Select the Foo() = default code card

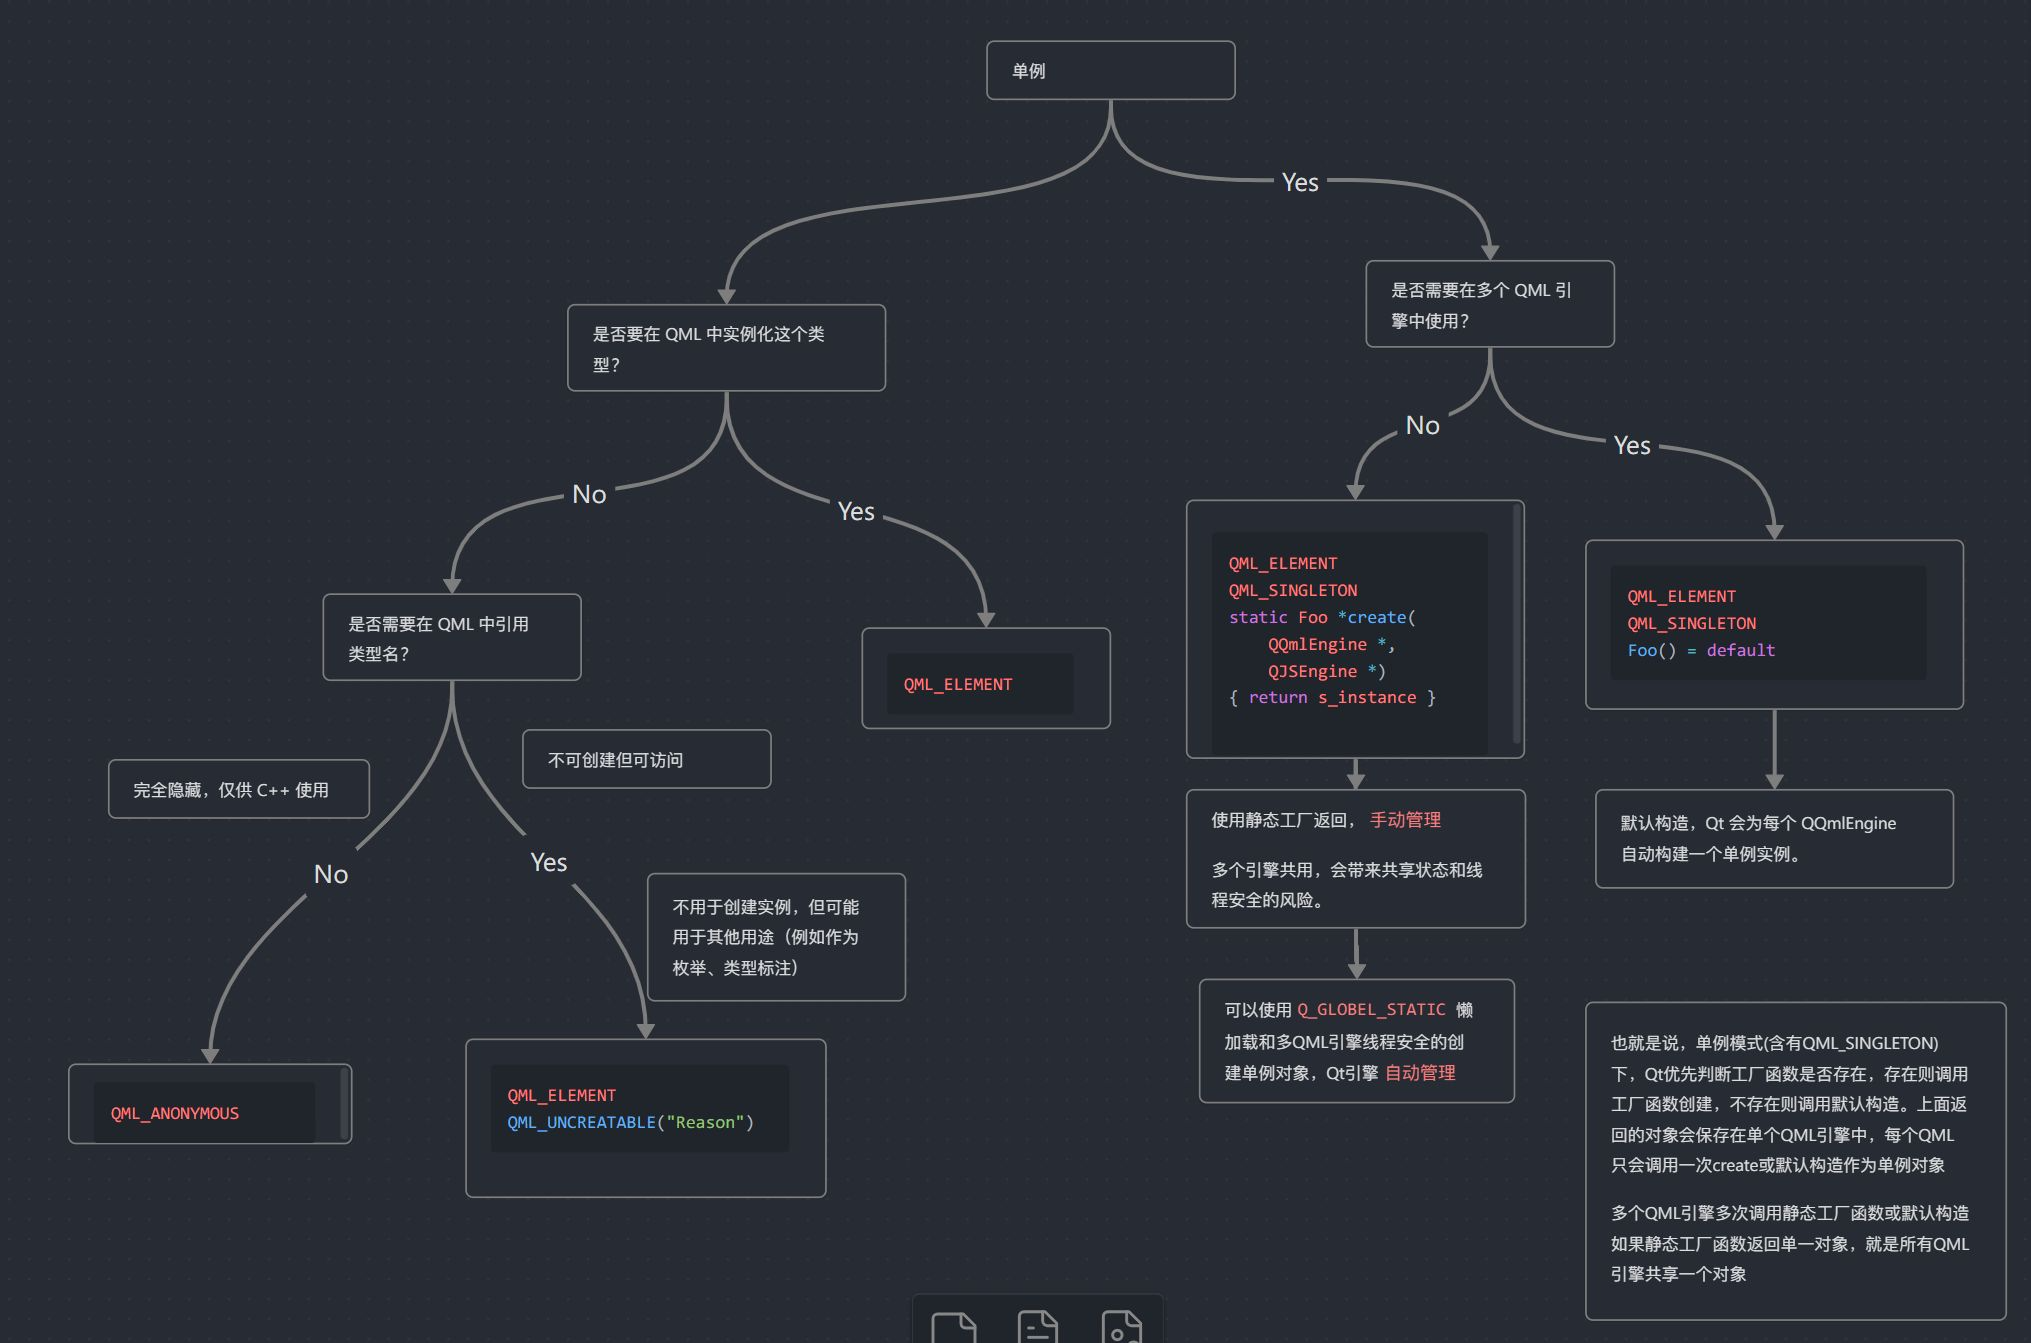[1773, 625]
